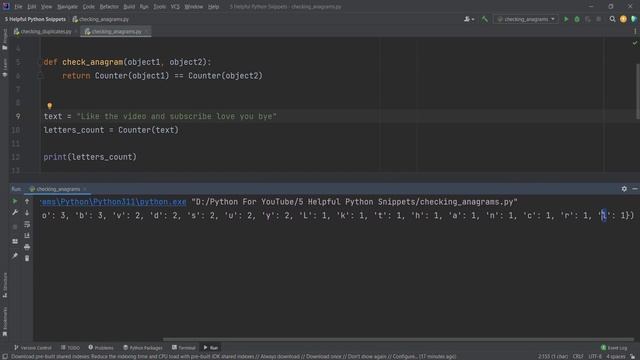Screen dimensions: 640x360
Task: Open Search Everywhere magnifier
Action: point(612,19)
